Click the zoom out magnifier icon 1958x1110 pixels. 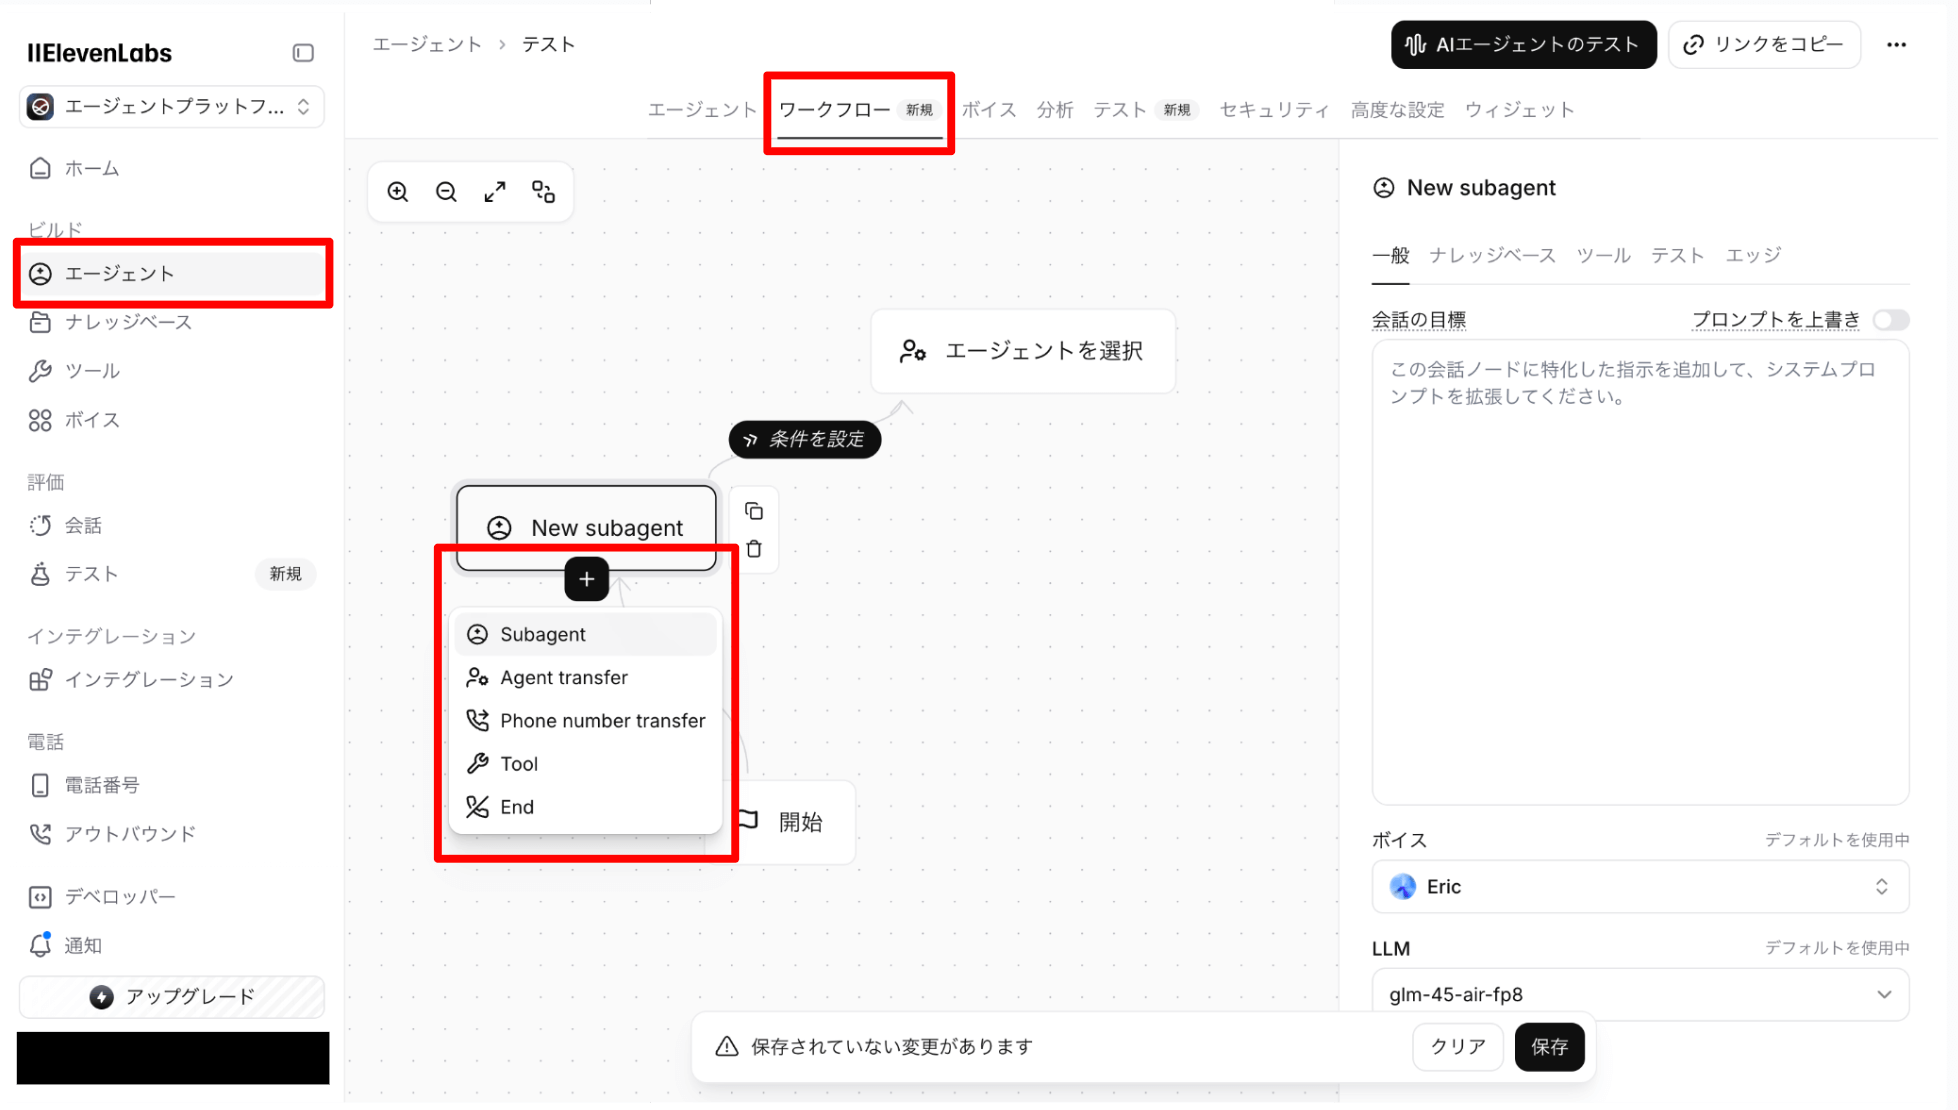446,192
